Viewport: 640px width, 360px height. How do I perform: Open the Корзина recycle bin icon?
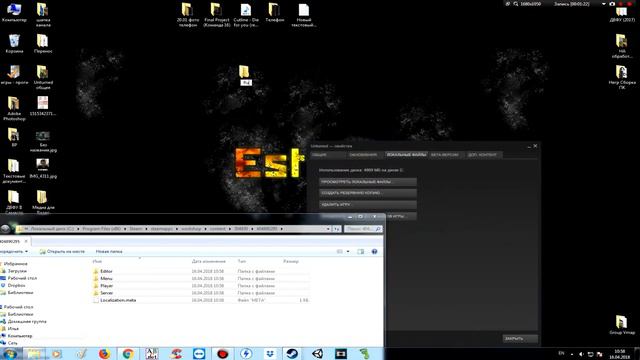point(14,44)
